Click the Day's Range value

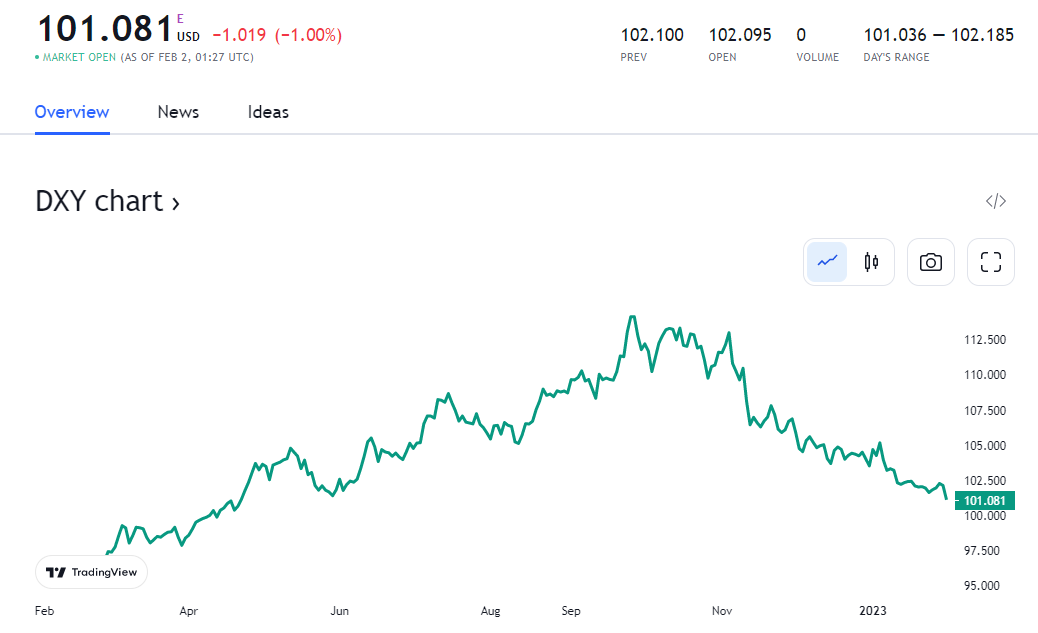coord(938,35)
